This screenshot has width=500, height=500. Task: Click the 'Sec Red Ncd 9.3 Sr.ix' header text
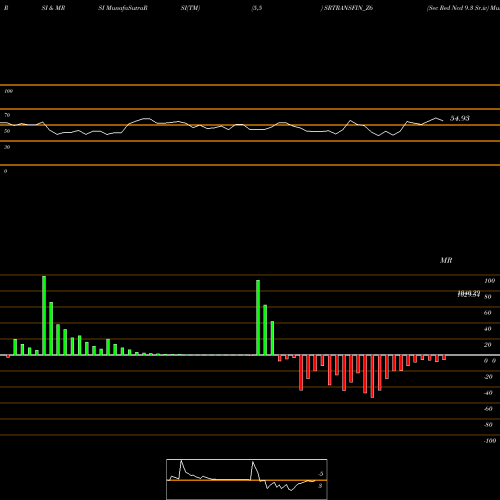pos(457,8)
